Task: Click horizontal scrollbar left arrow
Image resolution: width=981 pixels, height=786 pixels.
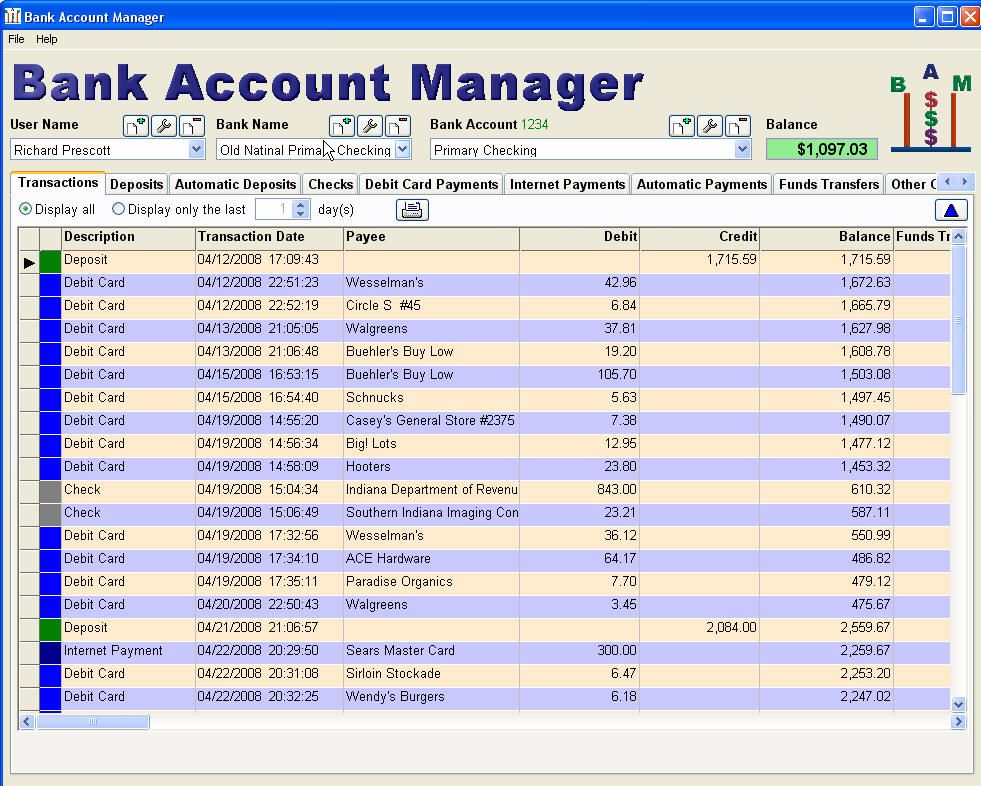Action: click(x=26, y=722)
